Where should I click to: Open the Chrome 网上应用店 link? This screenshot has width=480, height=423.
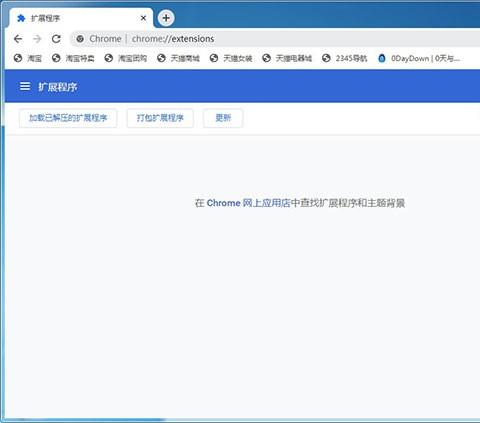tap(249, 203)
